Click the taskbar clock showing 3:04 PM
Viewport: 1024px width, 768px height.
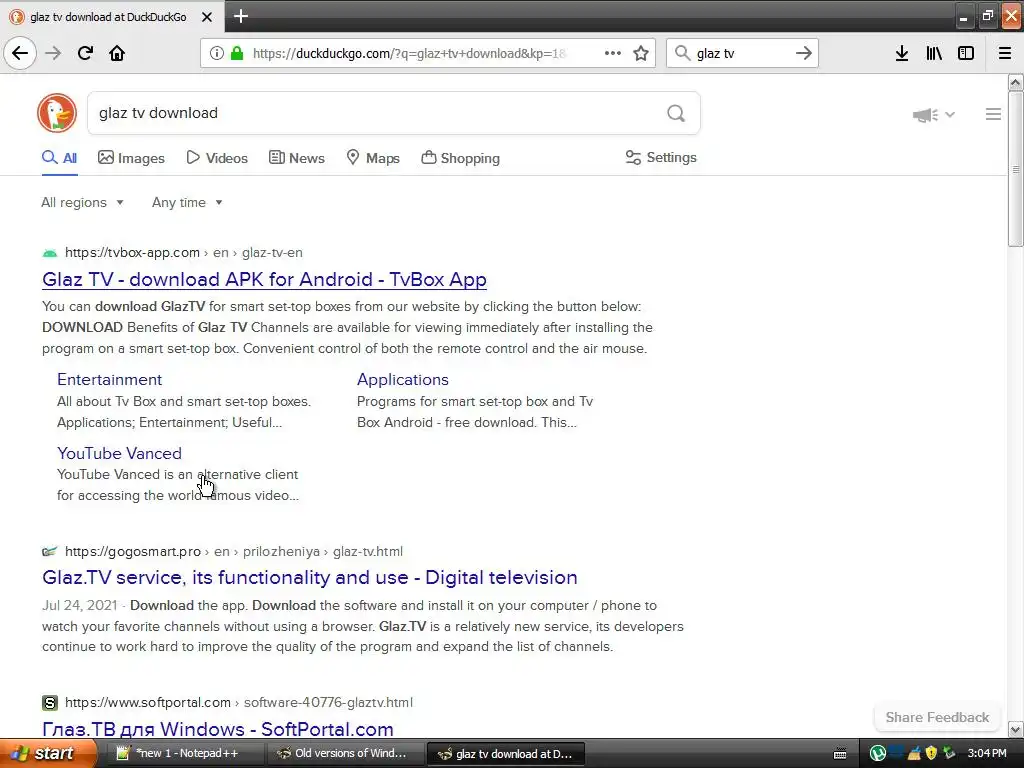tap(987, 754)
